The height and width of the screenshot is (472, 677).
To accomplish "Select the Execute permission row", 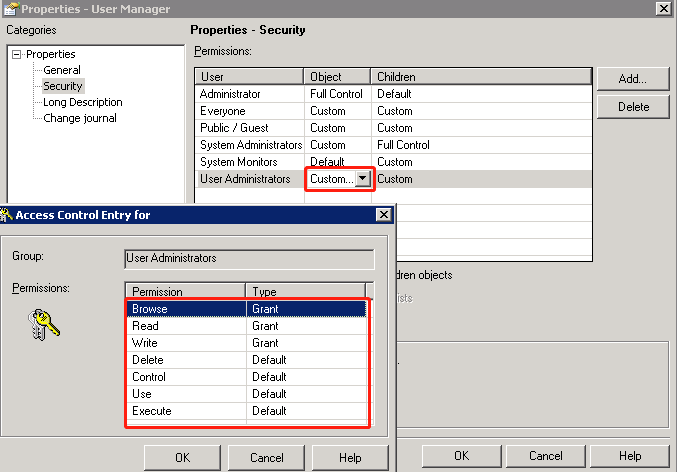I will [185, 411].
